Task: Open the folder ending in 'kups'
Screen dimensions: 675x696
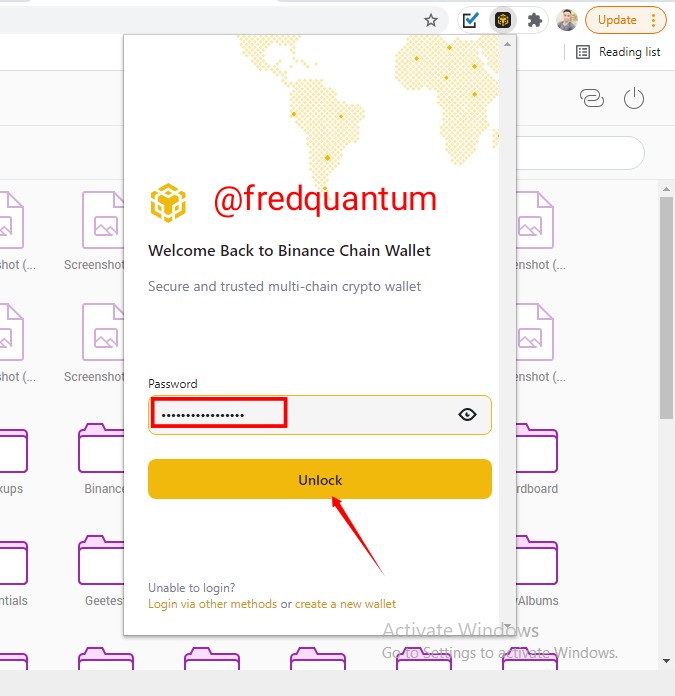Action: click(x=13, y=451)
